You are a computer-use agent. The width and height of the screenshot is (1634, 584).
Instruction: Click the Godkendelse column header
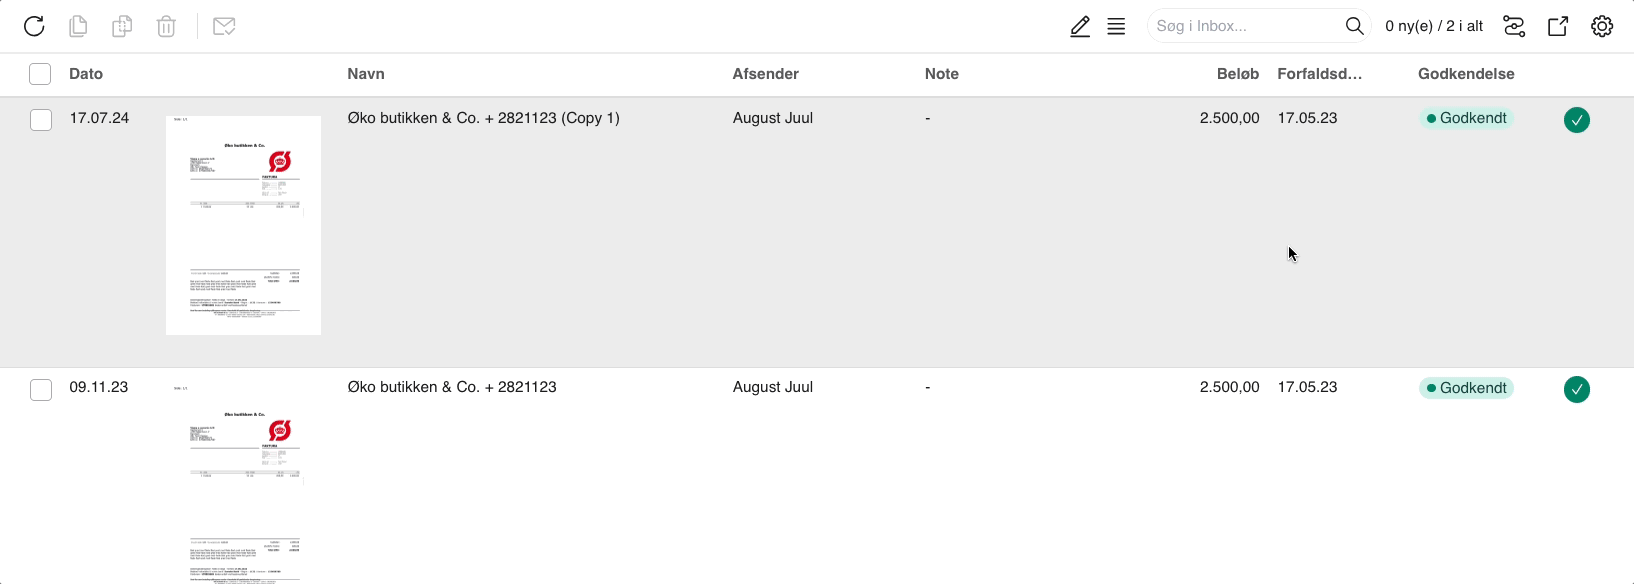[1466, 74]
